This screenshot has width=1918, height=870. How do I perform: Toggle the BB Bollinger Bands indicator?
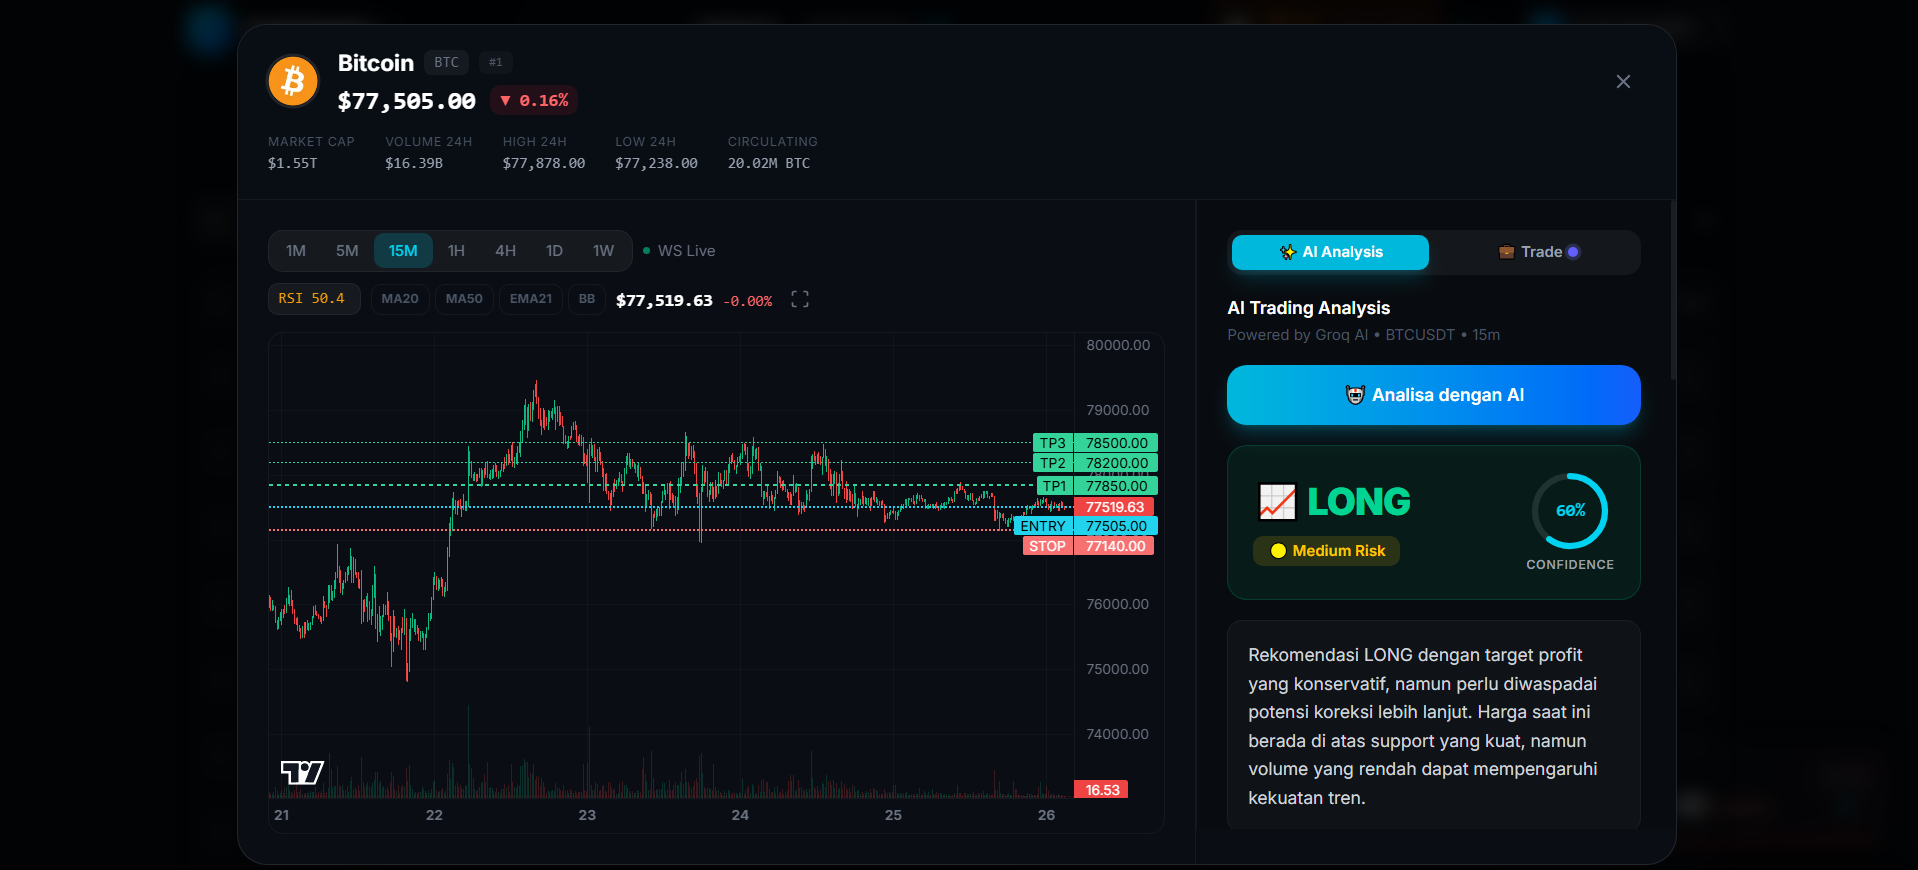(x=587, y=299)
